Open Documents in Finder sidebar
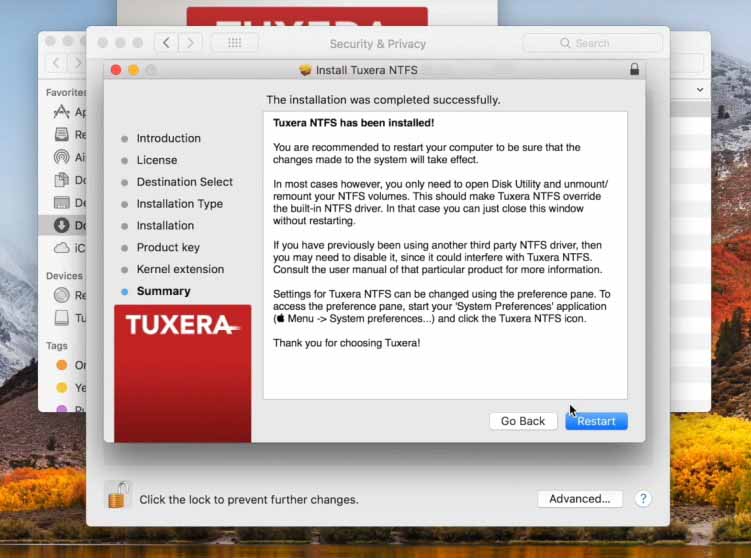 click(x=69, y=180)
